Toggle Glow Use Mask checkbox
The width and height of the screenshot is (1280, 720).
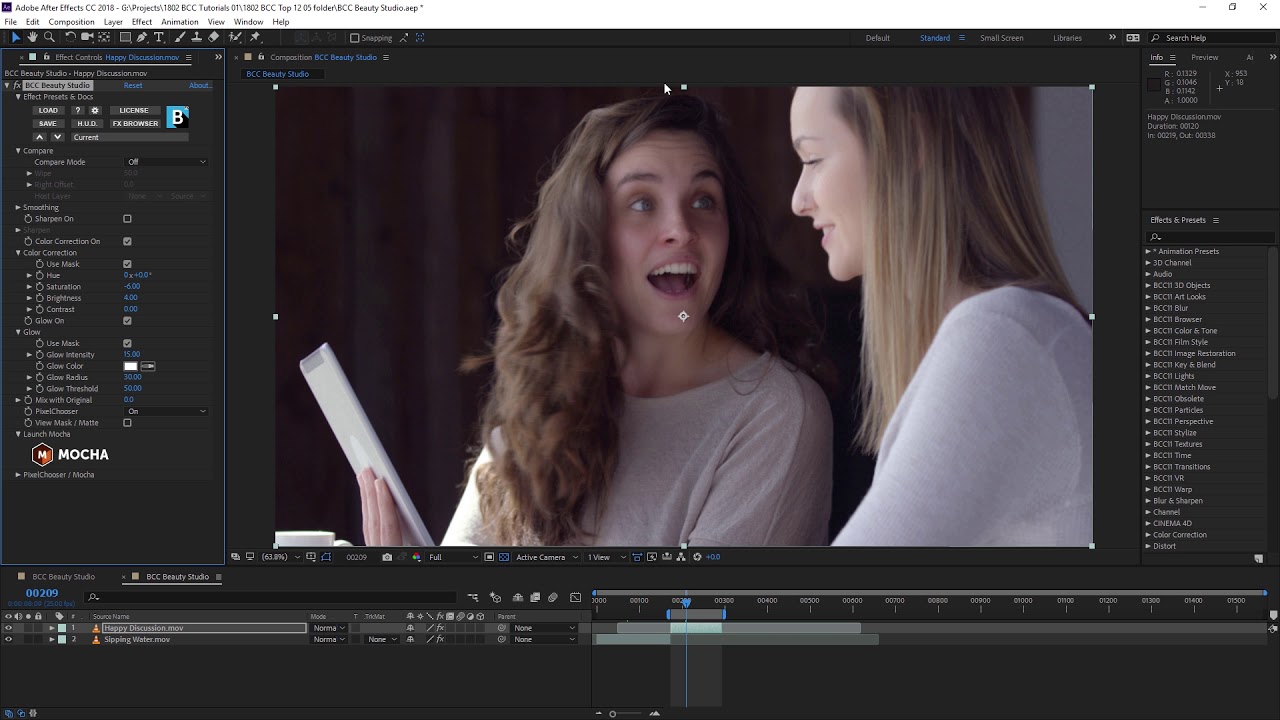pyautogui.click(x=127, y=343)
